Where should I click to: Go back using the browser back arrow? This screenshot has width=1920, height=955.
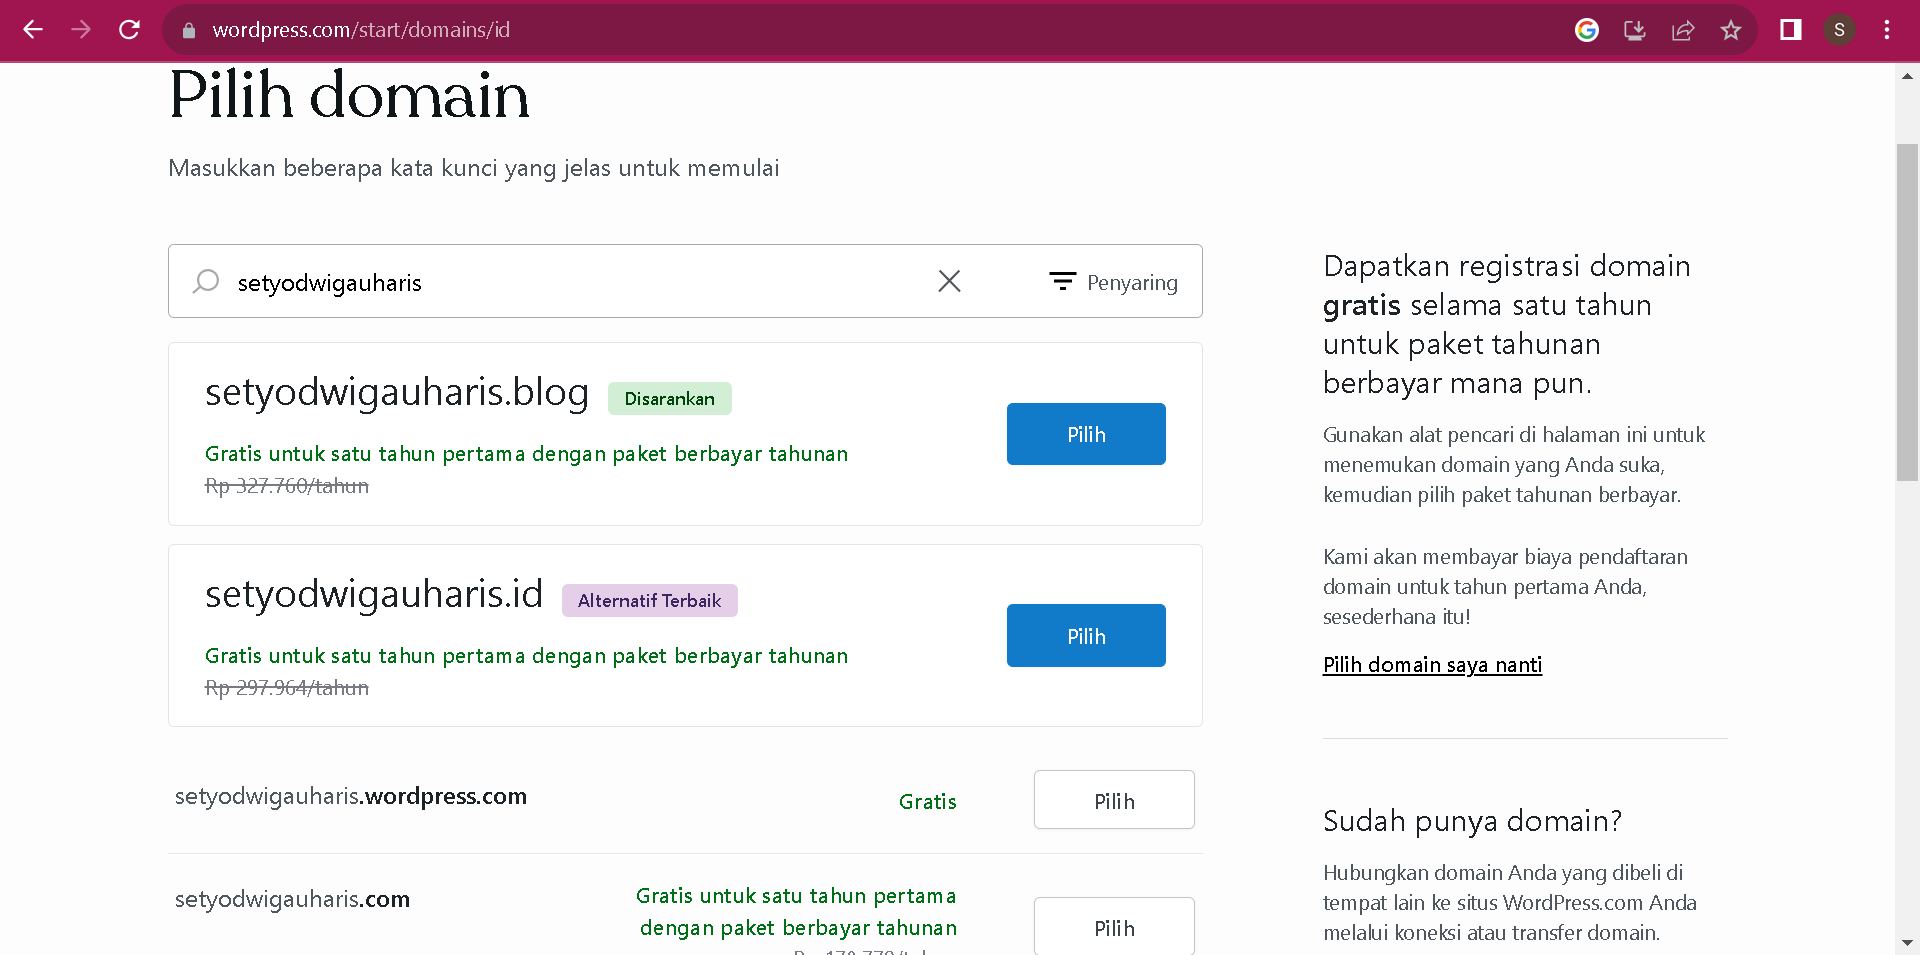[x=33, y=30]
